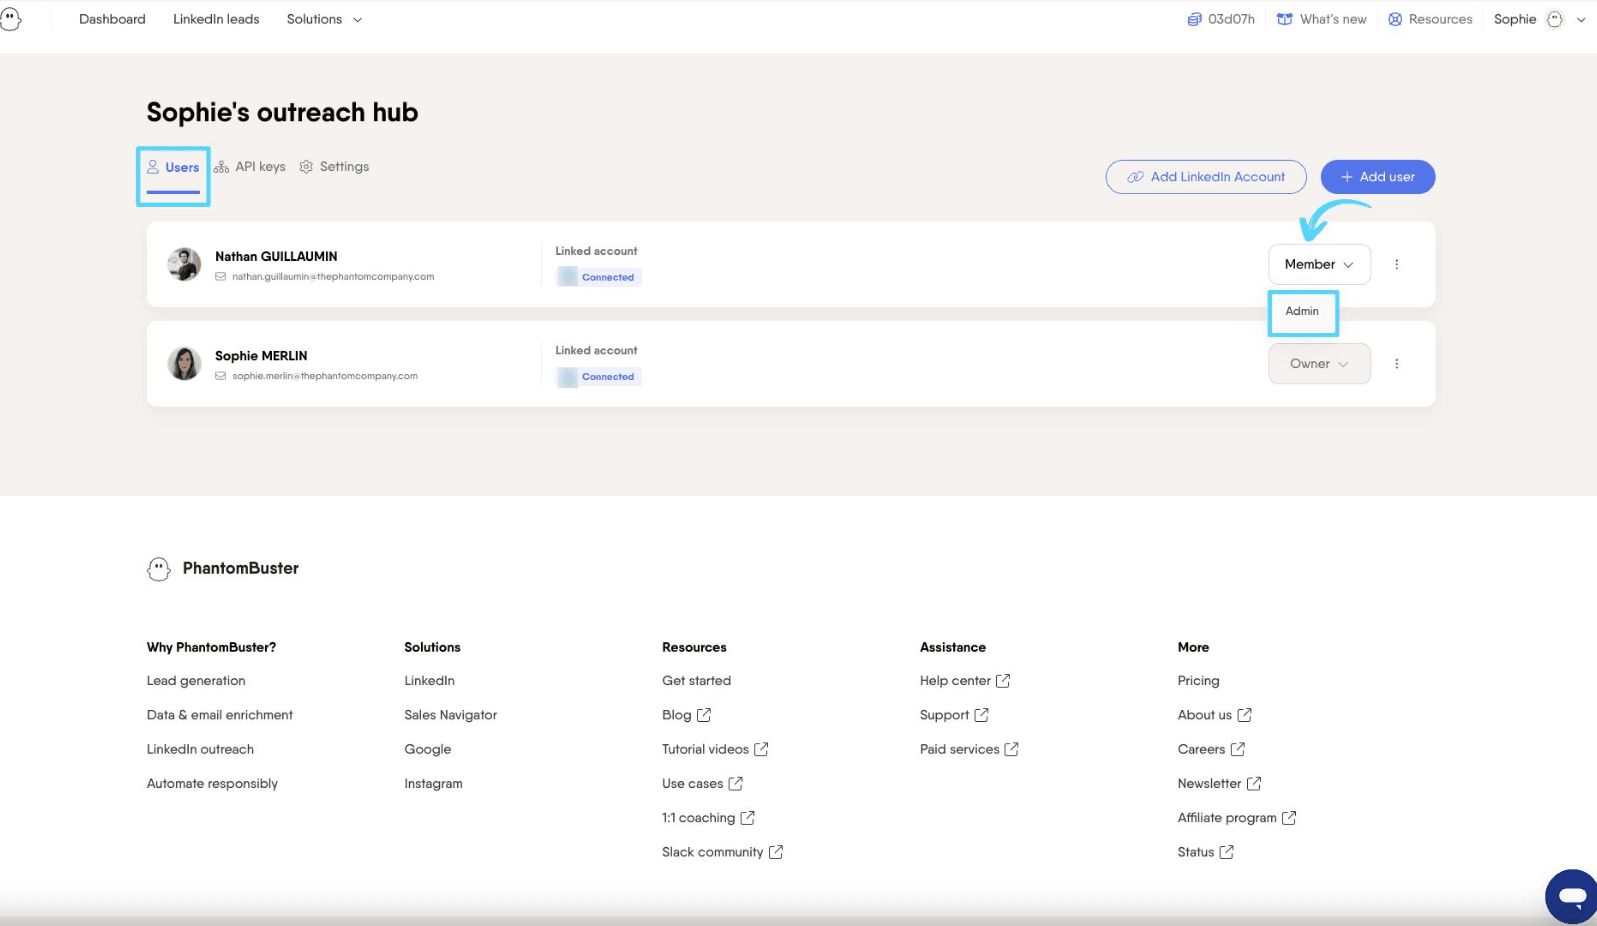The image size is (1597, 926).
Task: Click external link icon beside Paid services
Action: [1012, 749]
